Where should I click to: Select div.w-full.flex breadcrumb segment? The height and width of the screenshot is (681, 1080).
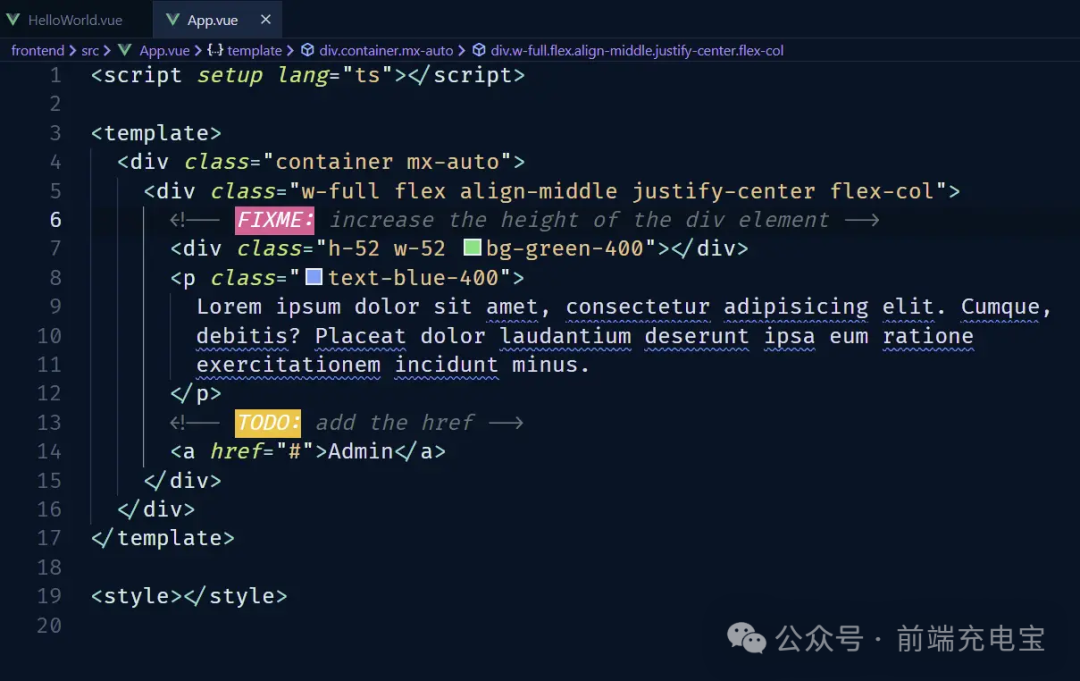click(x=636, y=50)
